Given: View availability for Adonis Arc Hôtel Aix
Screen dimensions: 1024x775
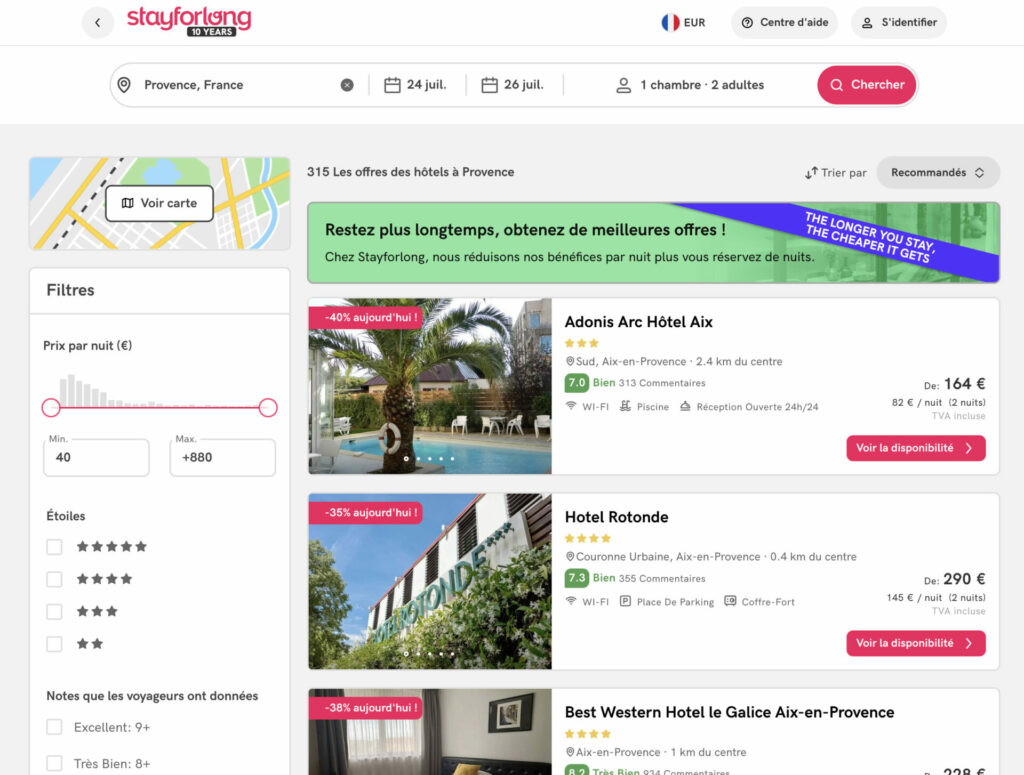Looking at the screenshot, I should click(x=916, y=448).
